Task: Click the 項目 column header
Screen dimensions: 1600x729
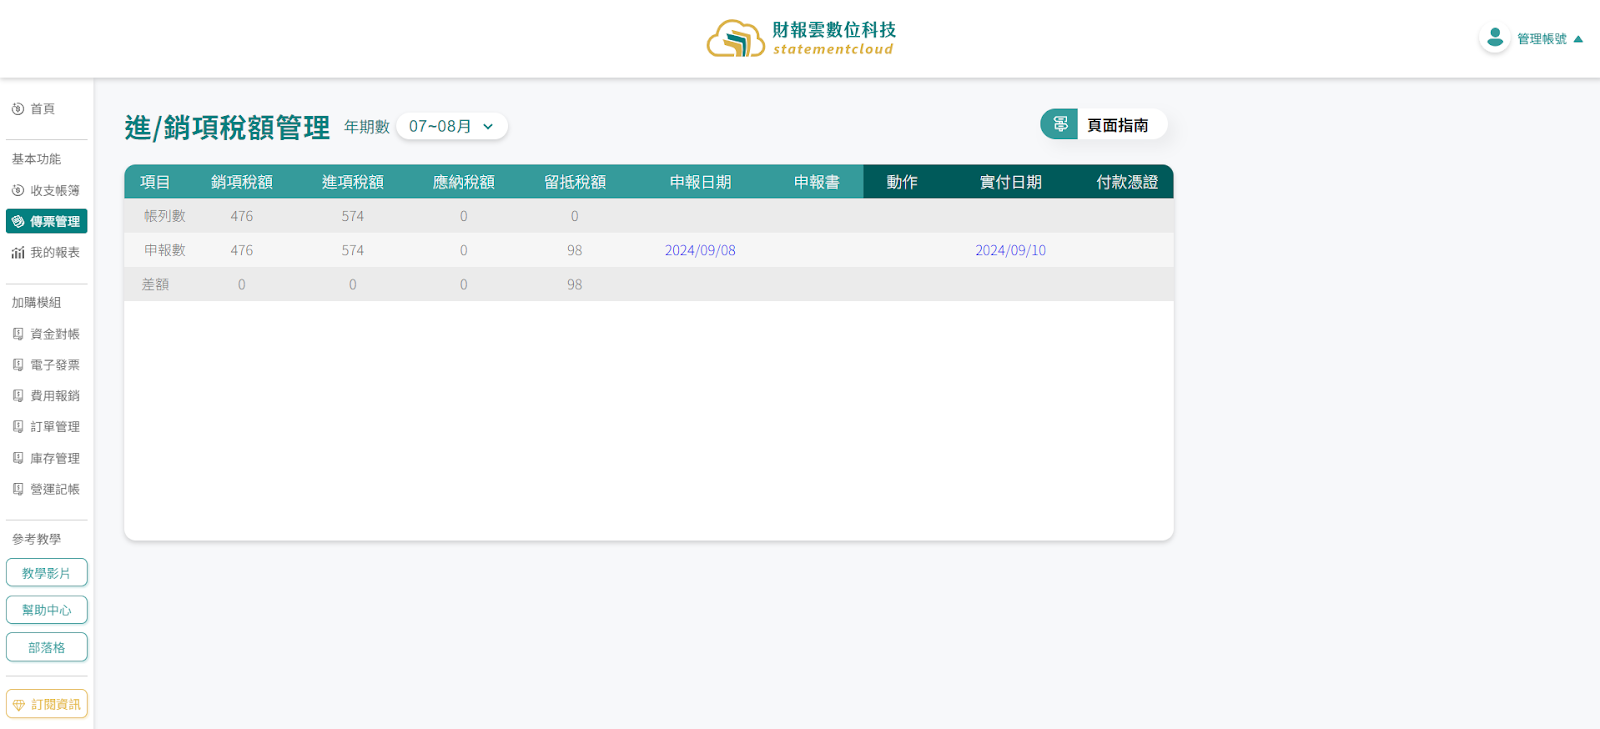Action: tap(155, 182)
